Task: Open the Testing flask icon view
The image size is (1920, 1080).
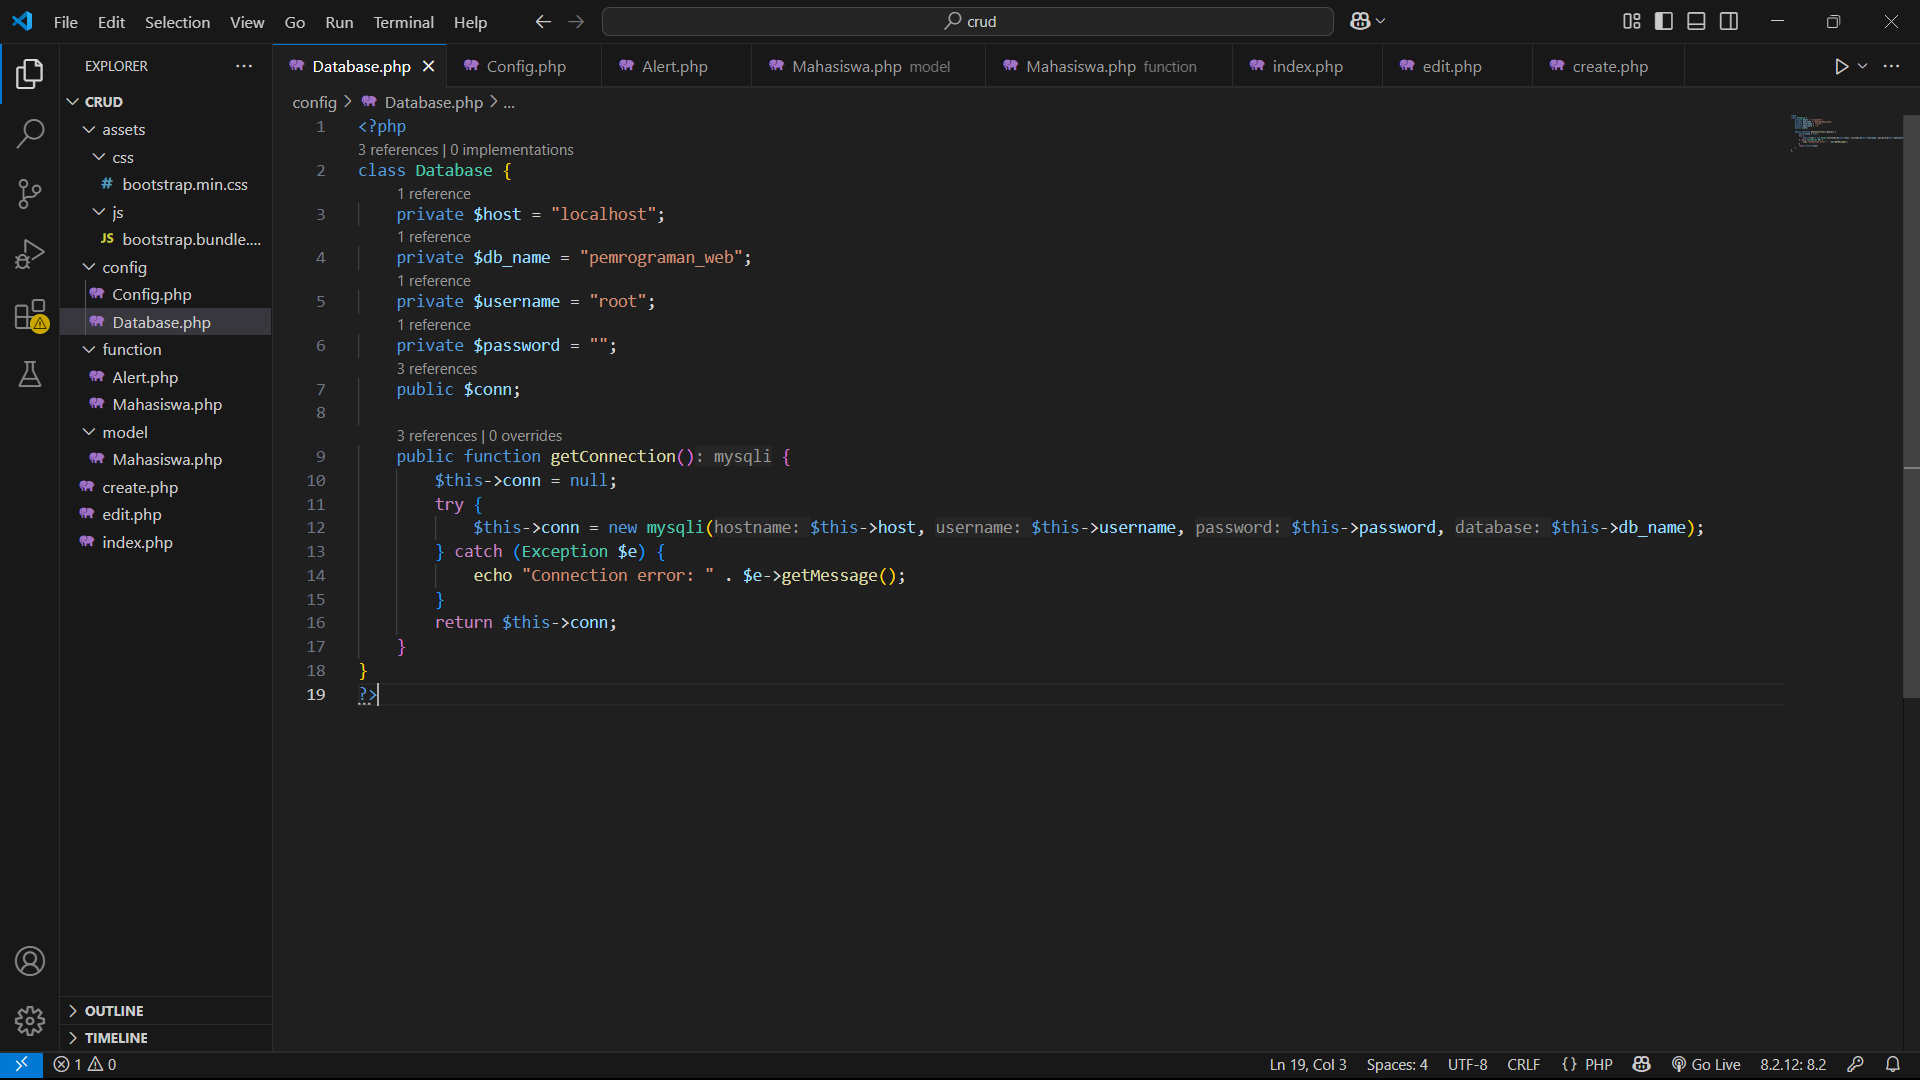Action: tap(30, 374)
